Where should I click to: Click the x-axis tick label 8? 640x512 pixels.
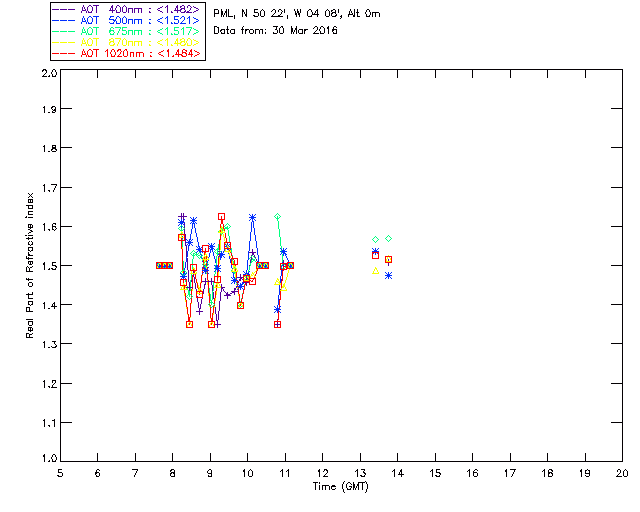coord(173,474)
